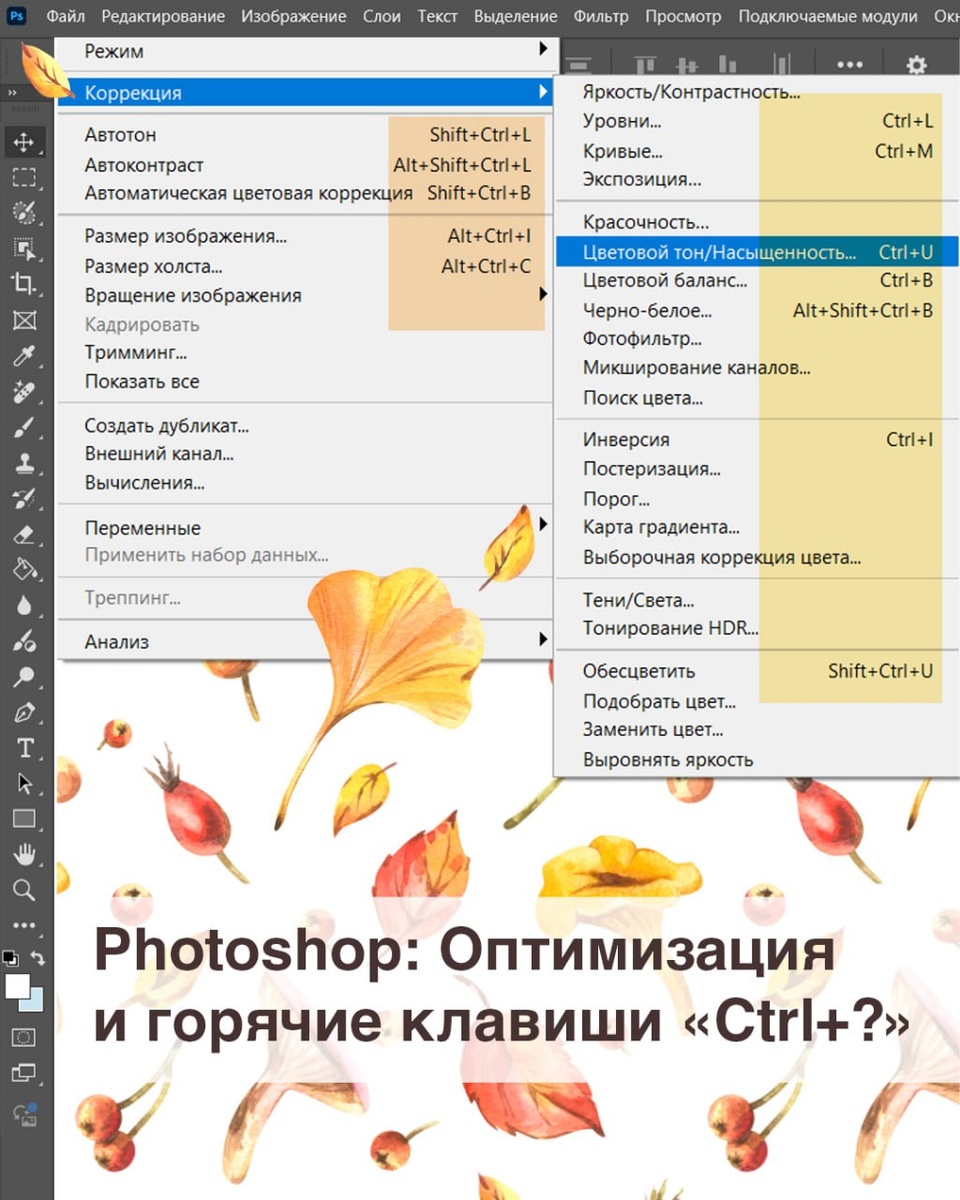
Task: Open the Текст menu
Action: coord(437,17)
